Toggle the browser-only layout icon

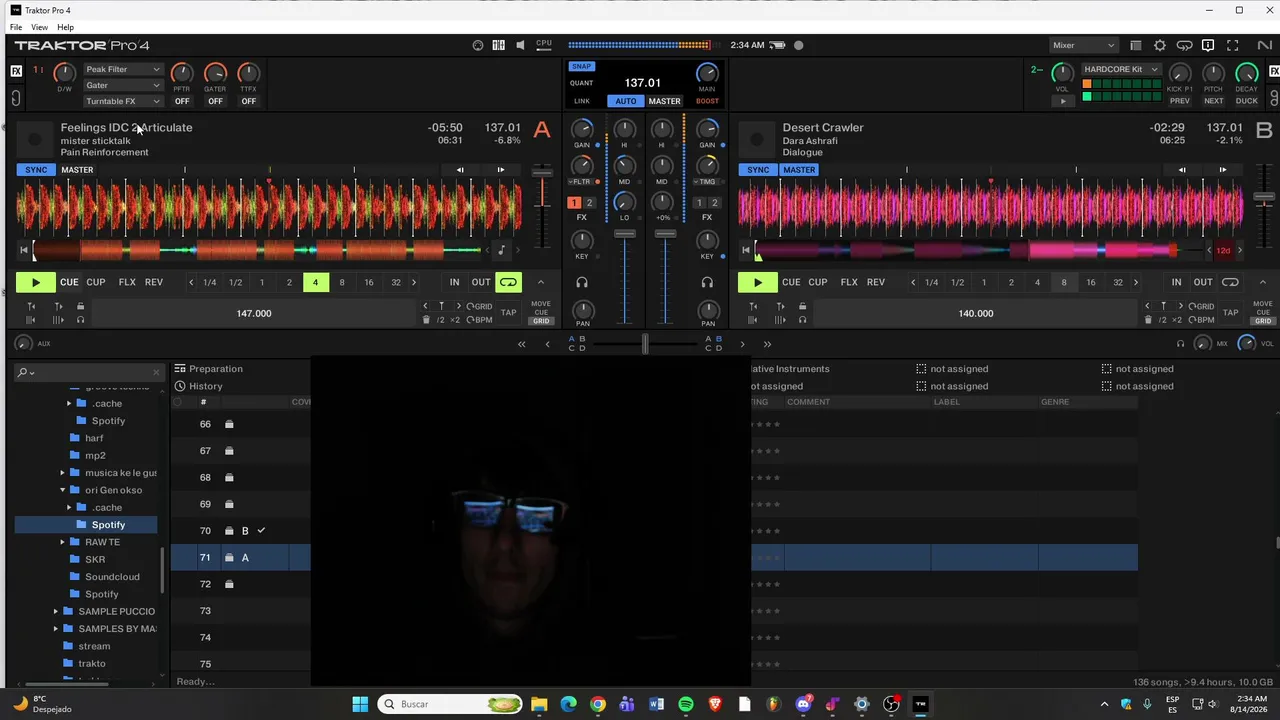(1135, 45)
